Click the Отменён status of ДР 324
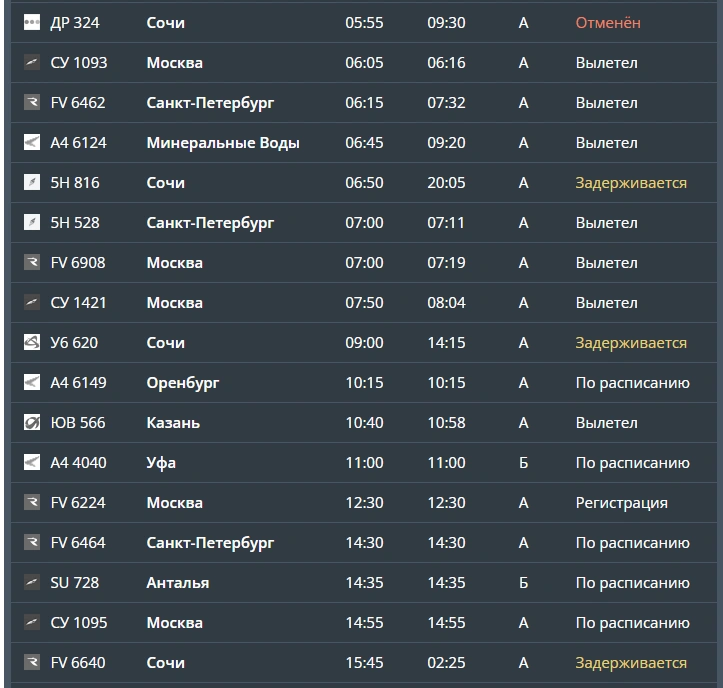 coord(608,23)
